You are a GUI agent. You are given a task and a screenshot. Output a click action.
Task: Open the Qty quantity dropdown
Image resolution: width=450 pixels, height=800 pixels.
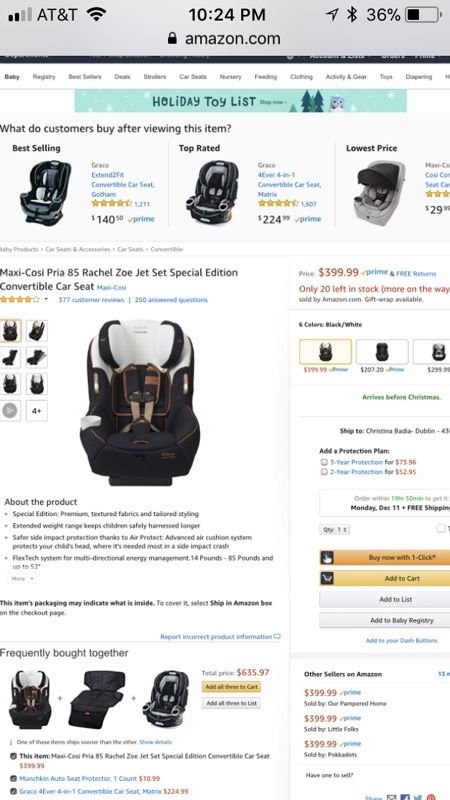point(335,530)
